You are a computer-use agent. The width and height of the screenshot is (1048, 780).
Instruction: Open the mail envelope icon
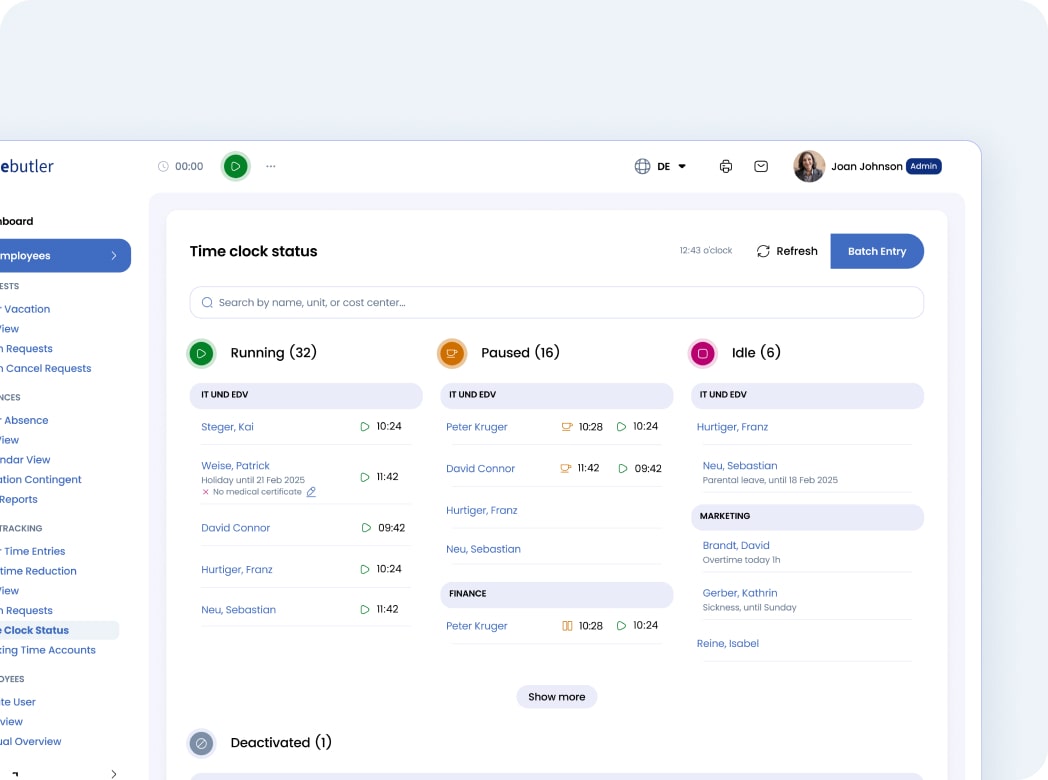click(x=761, y=167)
